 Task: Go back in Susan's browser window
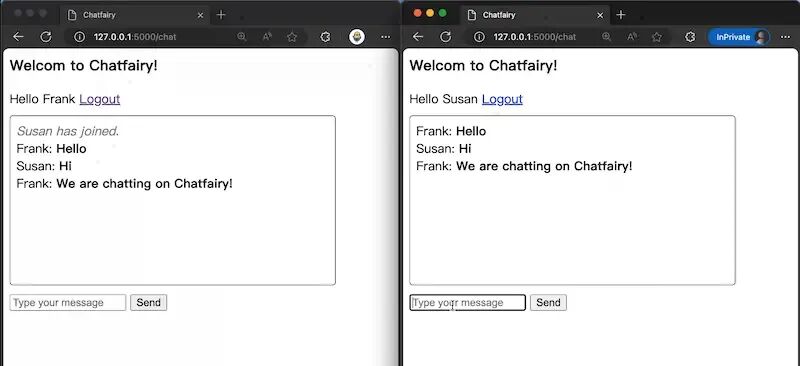click(418, 37)
